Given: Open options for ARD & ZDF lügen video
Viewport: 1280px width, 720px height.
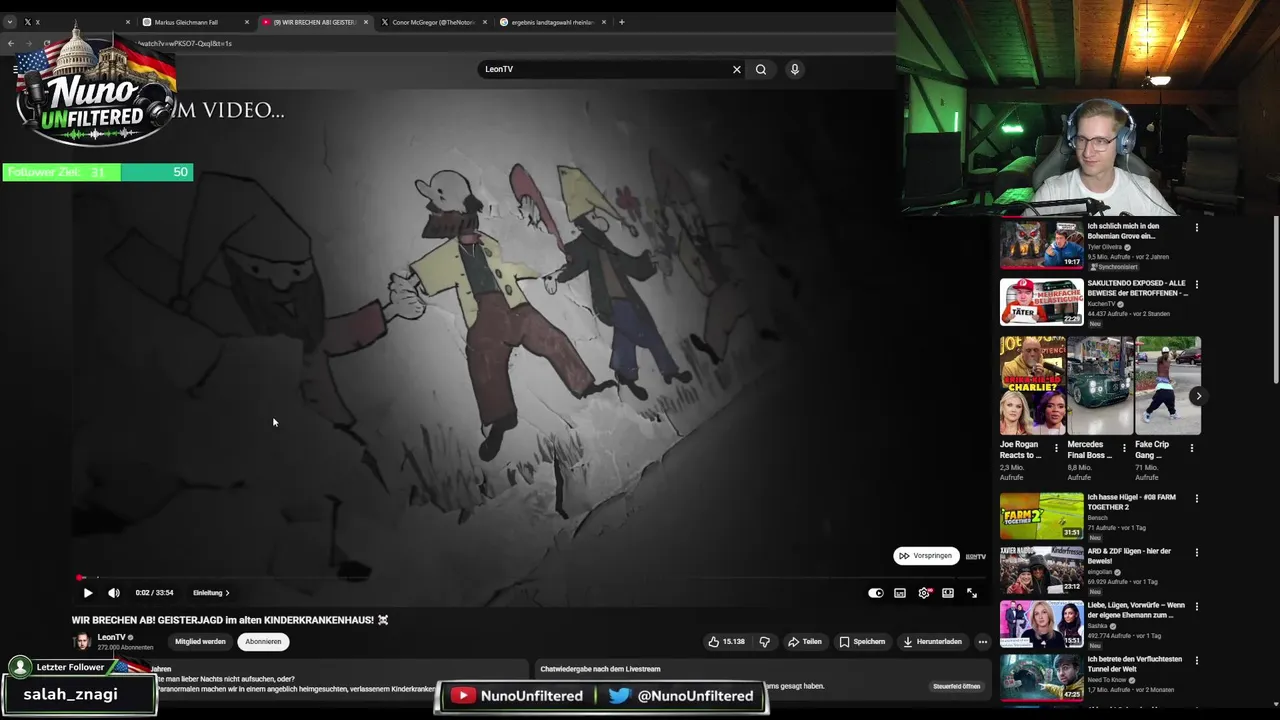Looking at the screenshot, I should tap(1196, 553).
